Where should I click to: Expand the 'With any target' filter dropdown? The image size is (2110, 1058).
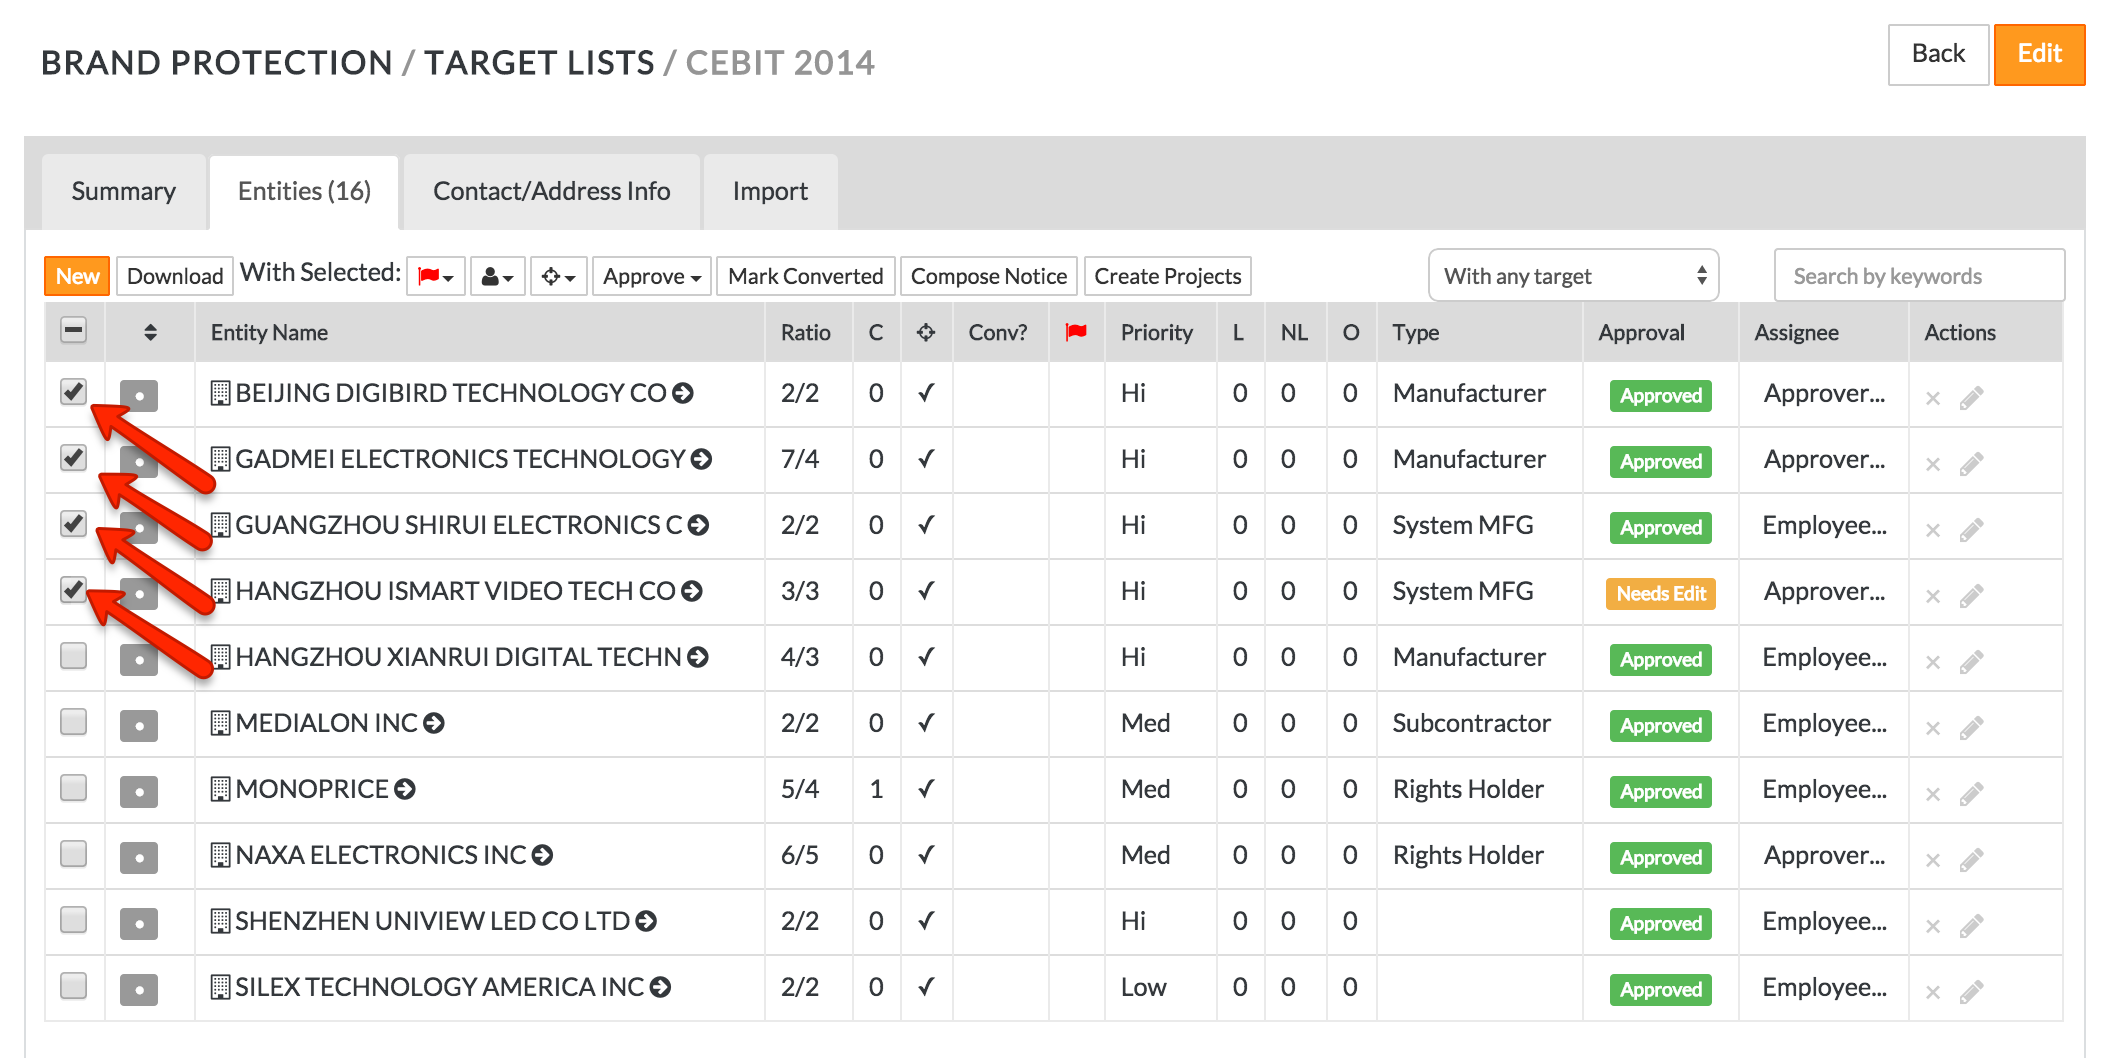point(1573,276)
